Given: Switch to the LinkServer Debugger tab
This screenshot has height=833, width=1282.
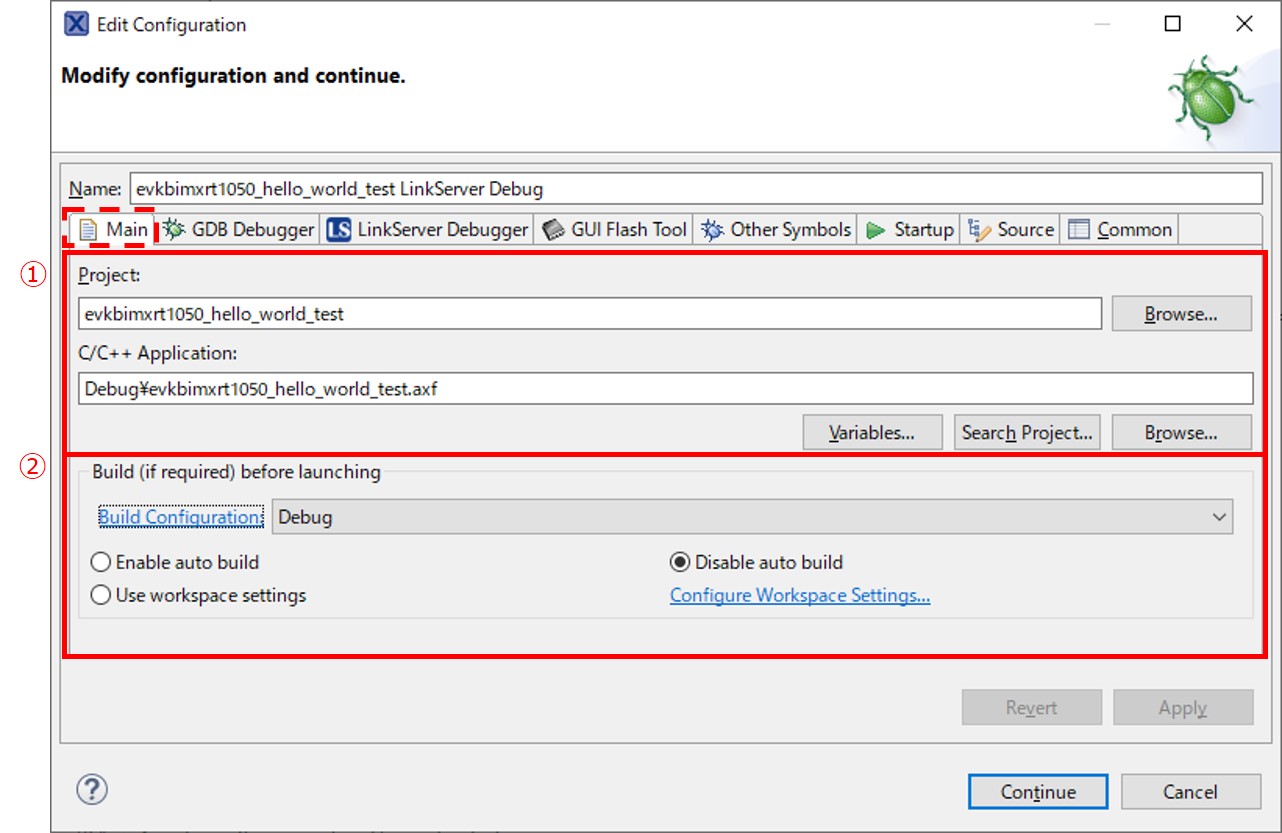Looking at the screenshot, I should click(x=428, y=230).
